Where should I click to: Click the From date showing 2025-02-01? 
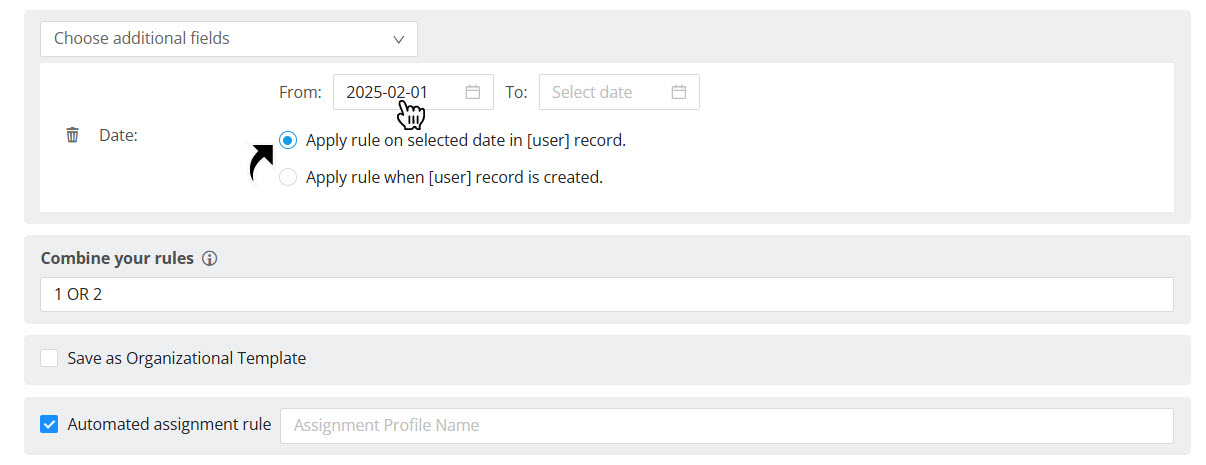pyautogui.click(x=390, y=92)
